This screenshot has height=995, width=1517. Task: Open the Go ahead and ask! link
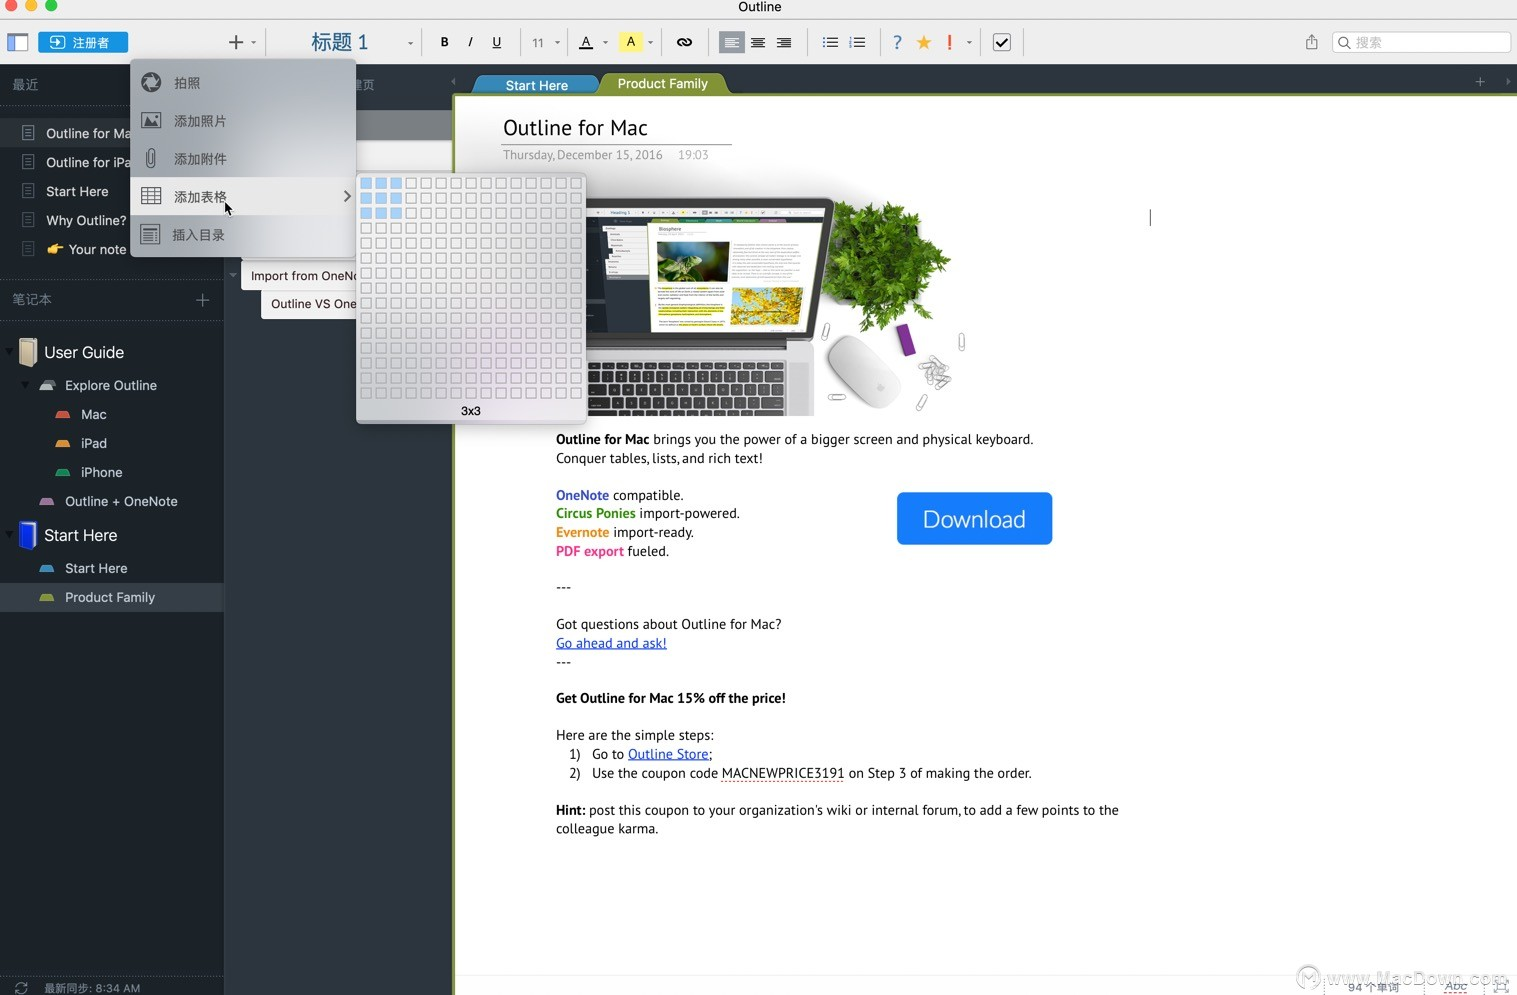pyautogui.click(x=611, y=643)
